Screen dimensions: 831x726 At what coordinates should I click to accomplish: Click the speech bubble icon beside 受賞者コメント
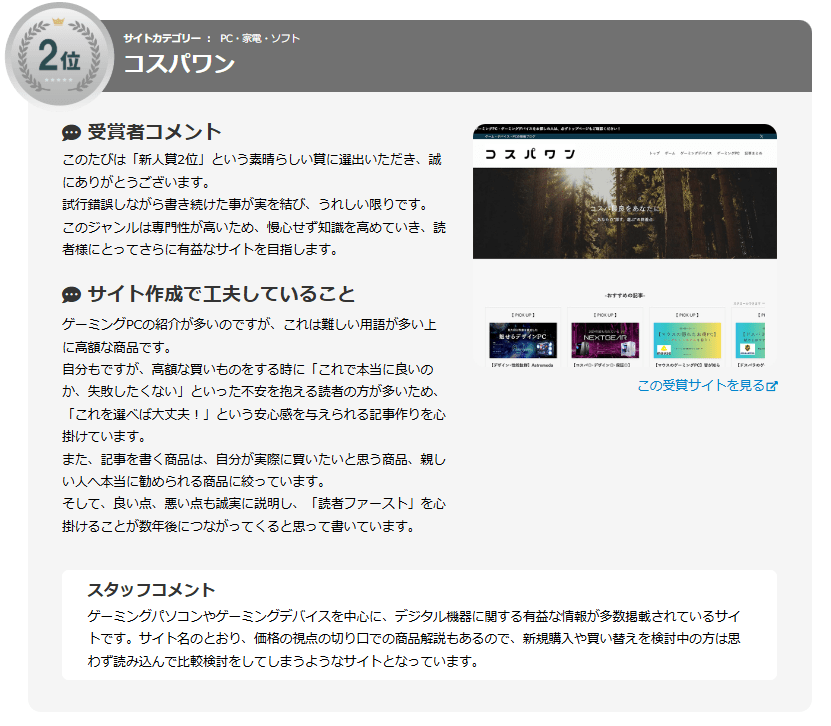click(71, 133)
